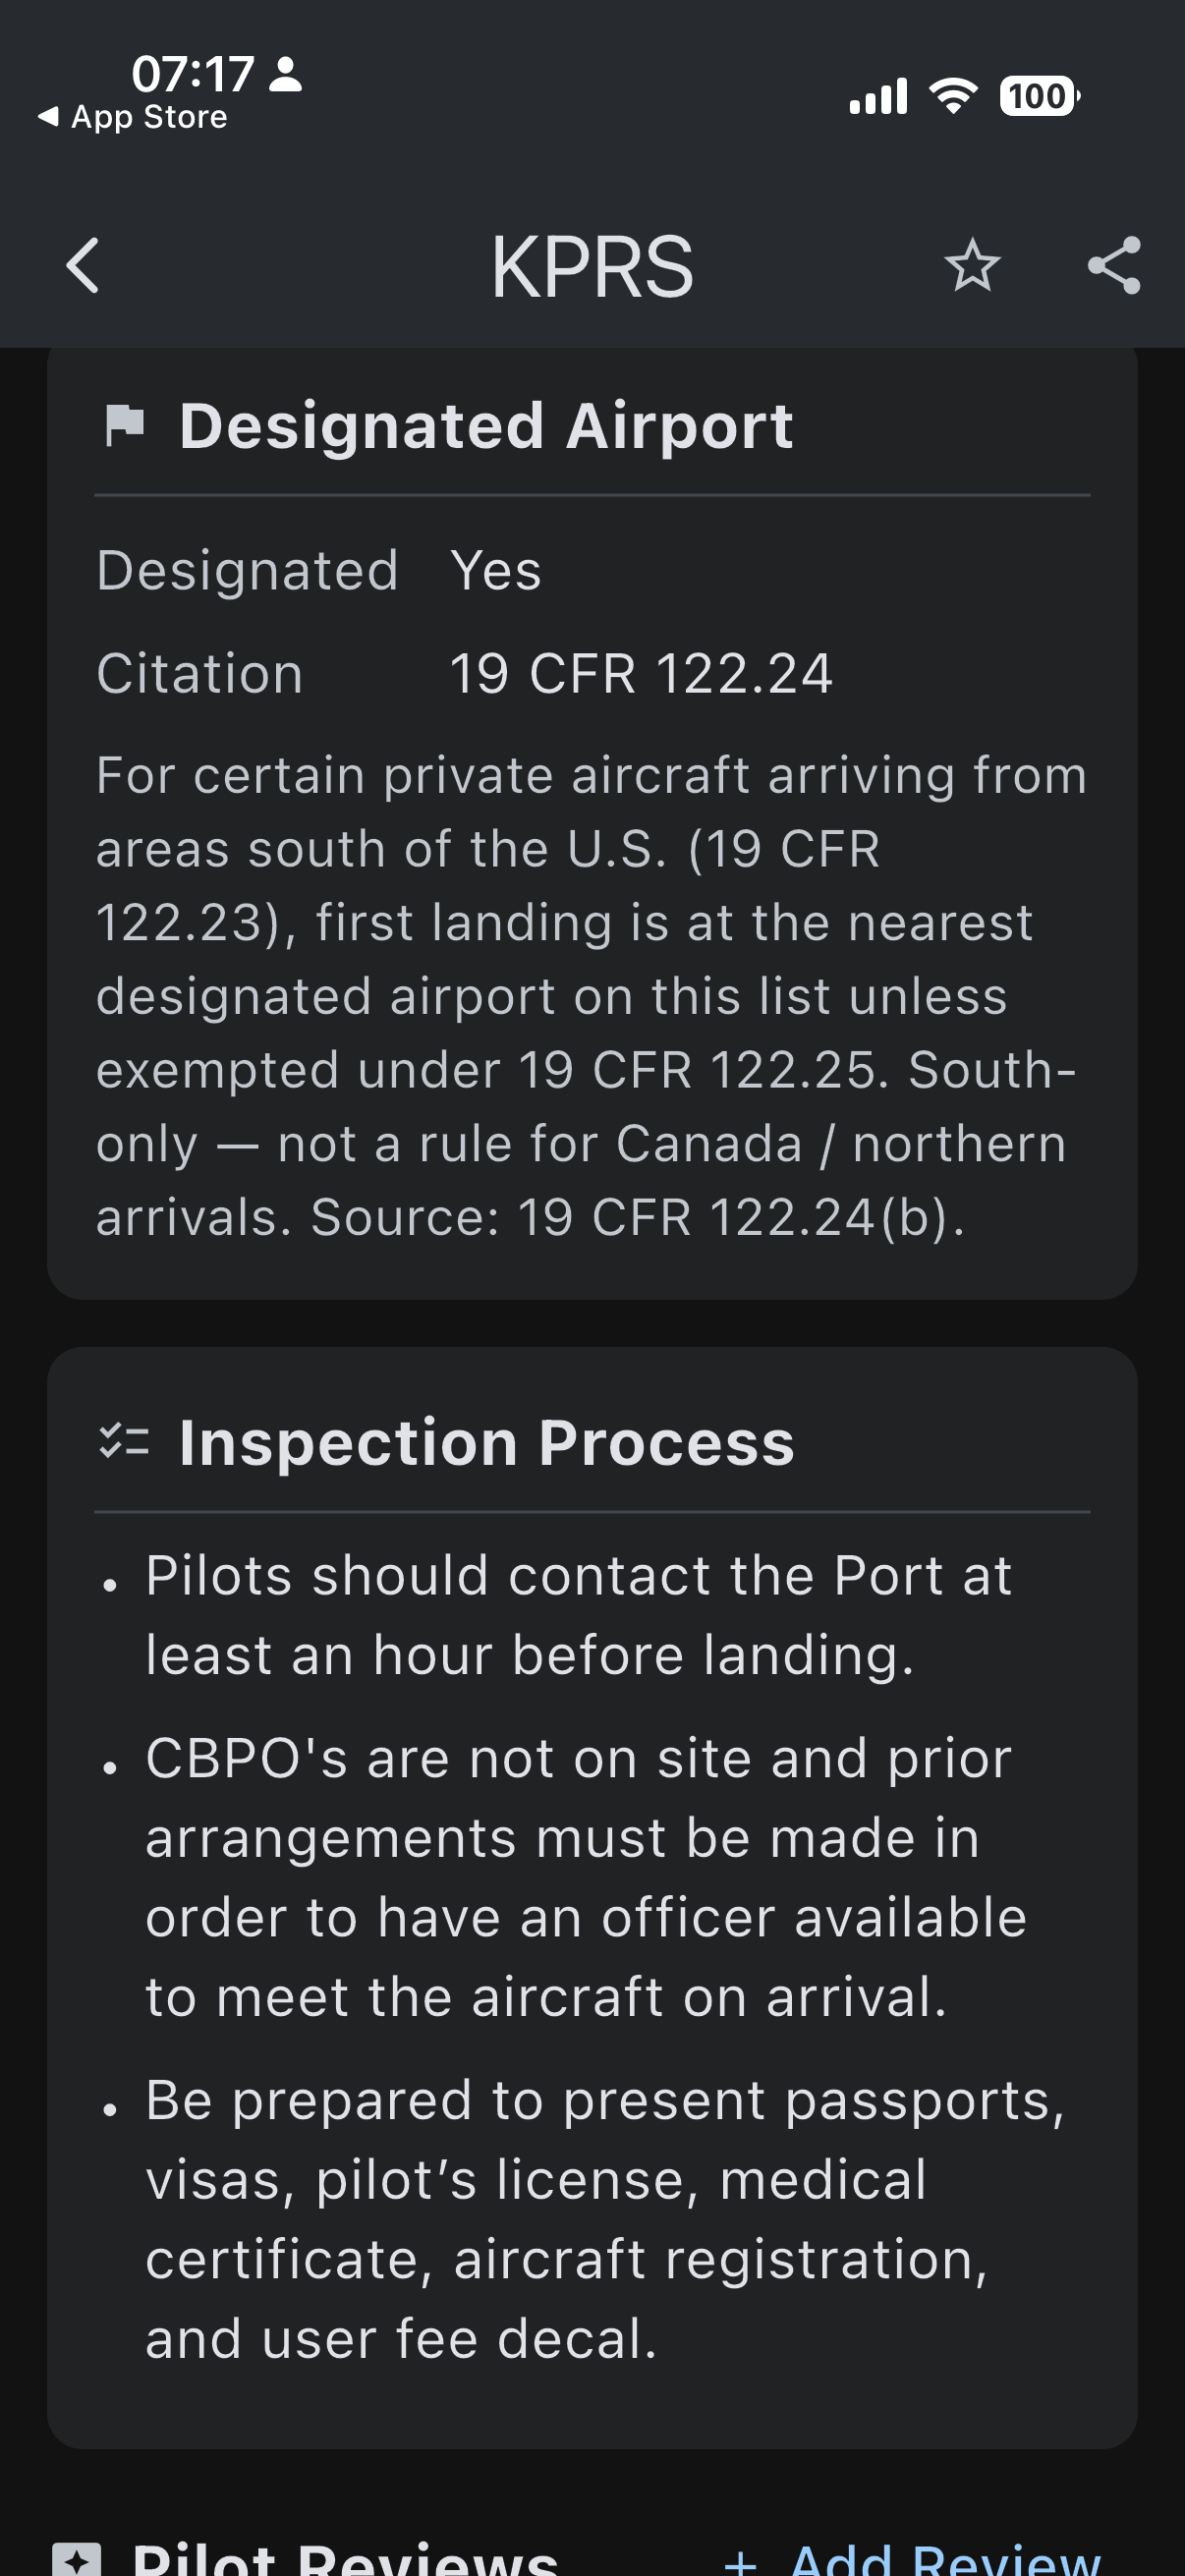Screen dimensions: 1185x2576
Task: Tap the Wi-Fi icon in status bar
Action: (953, 96)
